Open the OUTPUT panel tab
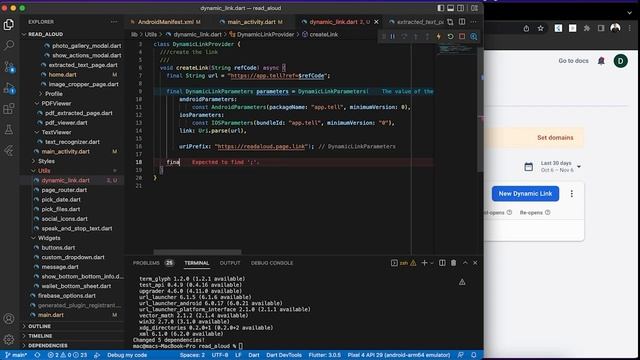The image size is (640, 360). [x=230, y=263]
